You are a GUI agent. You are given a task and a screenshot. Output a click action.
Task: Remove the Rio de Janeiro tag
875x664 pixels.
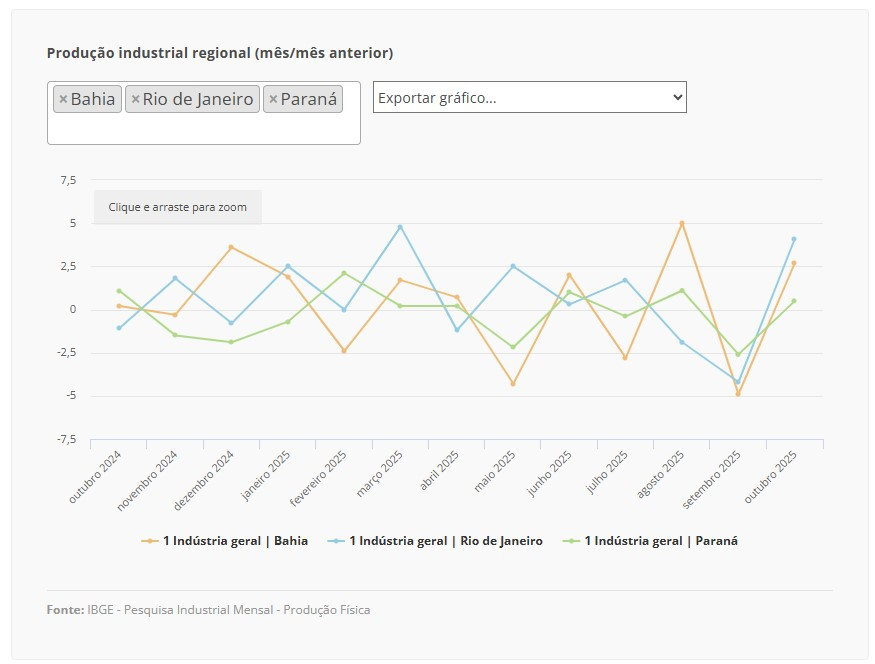(135, 99)
